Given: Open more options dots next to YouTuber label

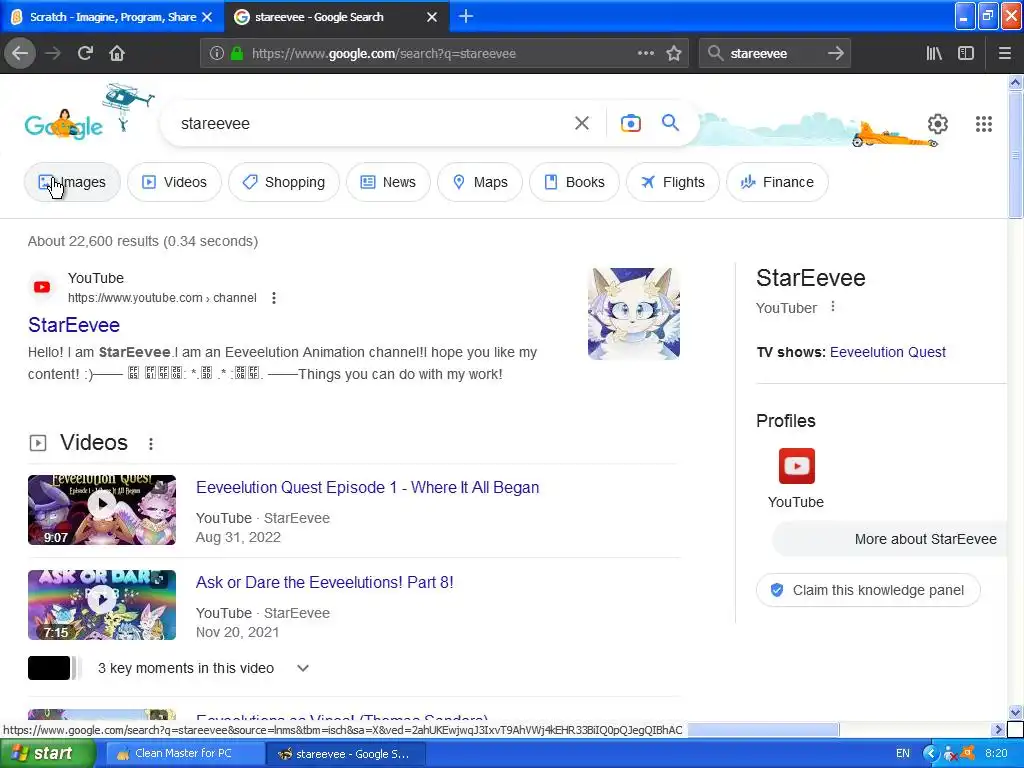Looking at the screenshot, I should 833,307.
